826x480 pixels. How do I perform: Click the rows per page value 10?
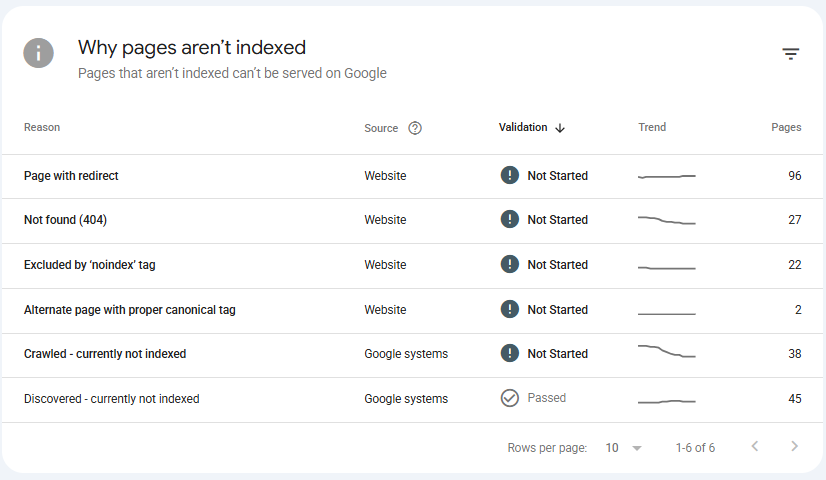pos(612,448)
